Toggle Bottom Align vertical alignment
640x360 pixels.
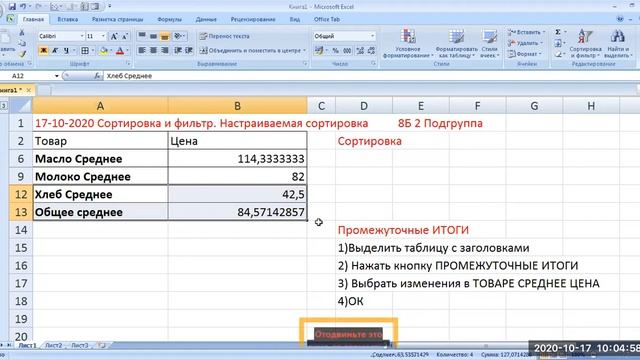pos(164,36)
